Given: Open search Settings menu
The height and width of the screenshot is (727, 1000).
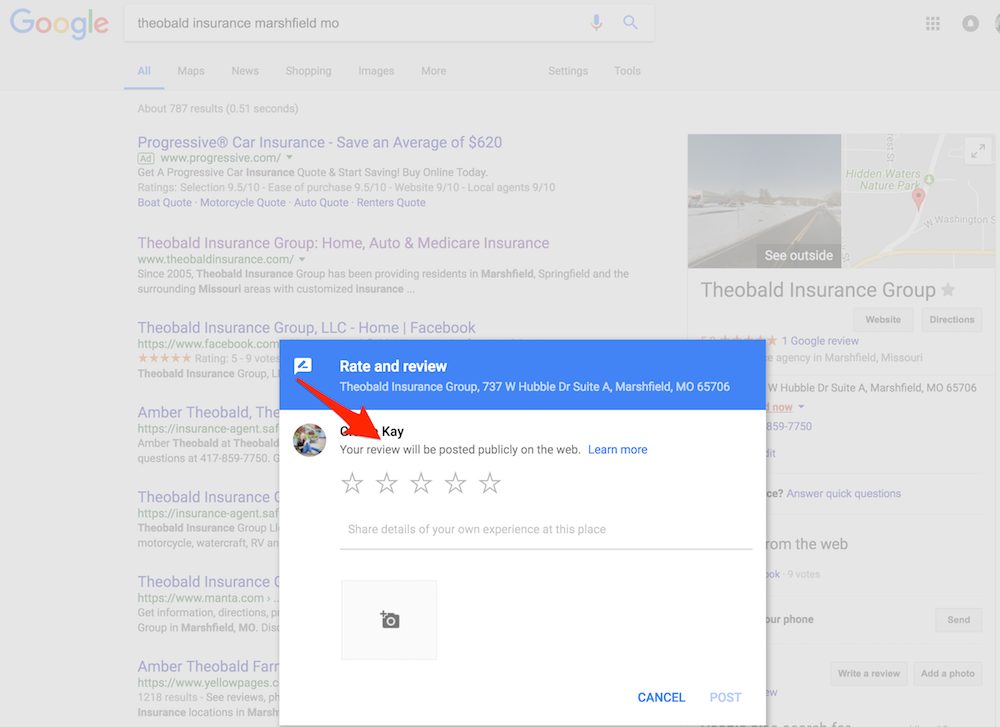Looking at the screenshot, I should coord(568,71).
